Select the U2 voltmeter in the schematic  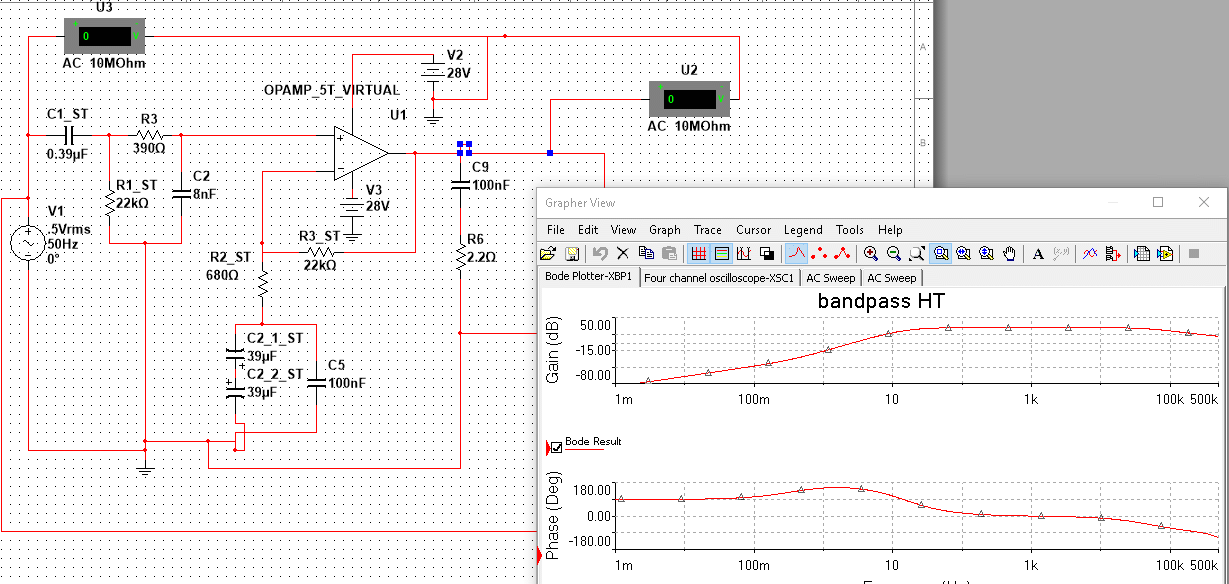pos(689,99)
